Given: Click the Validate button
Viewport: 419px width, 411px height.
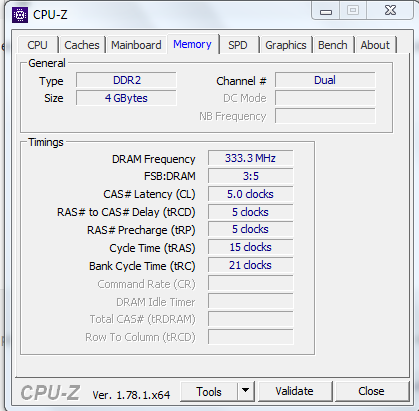Looking at the screenshot, I should point(295,391).
